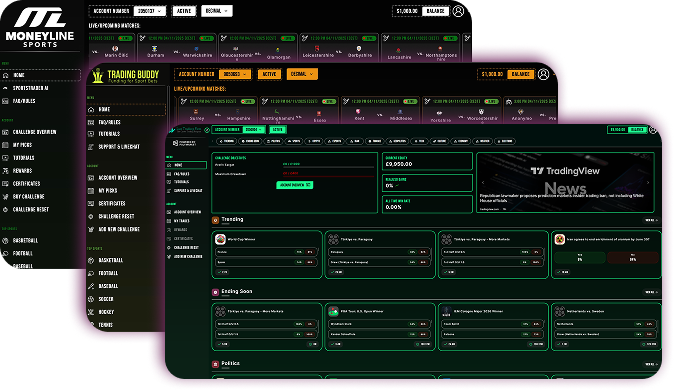Screen dimensions: 675x391
Task: Click green button in challenge objectives panel
Action: 295,185
